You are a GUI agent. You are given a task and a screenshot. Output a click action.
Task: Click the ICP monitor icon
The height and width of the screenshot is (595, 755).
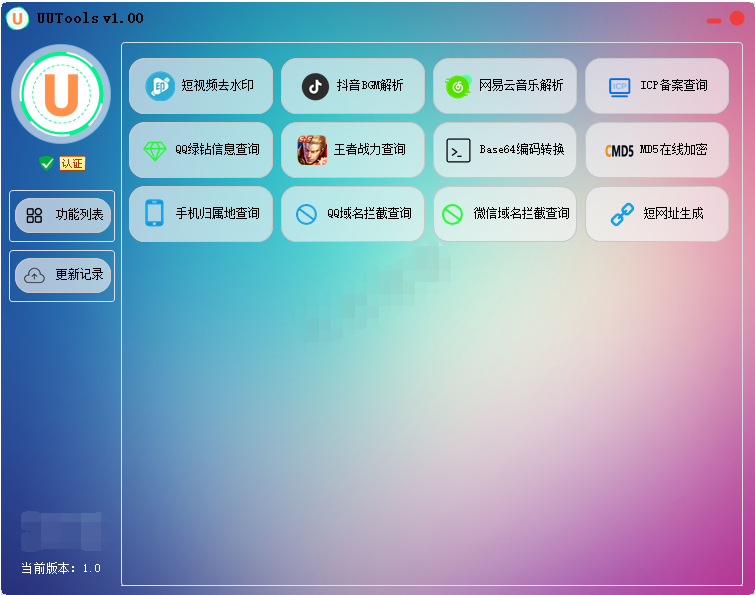click(x=619, y=87)
